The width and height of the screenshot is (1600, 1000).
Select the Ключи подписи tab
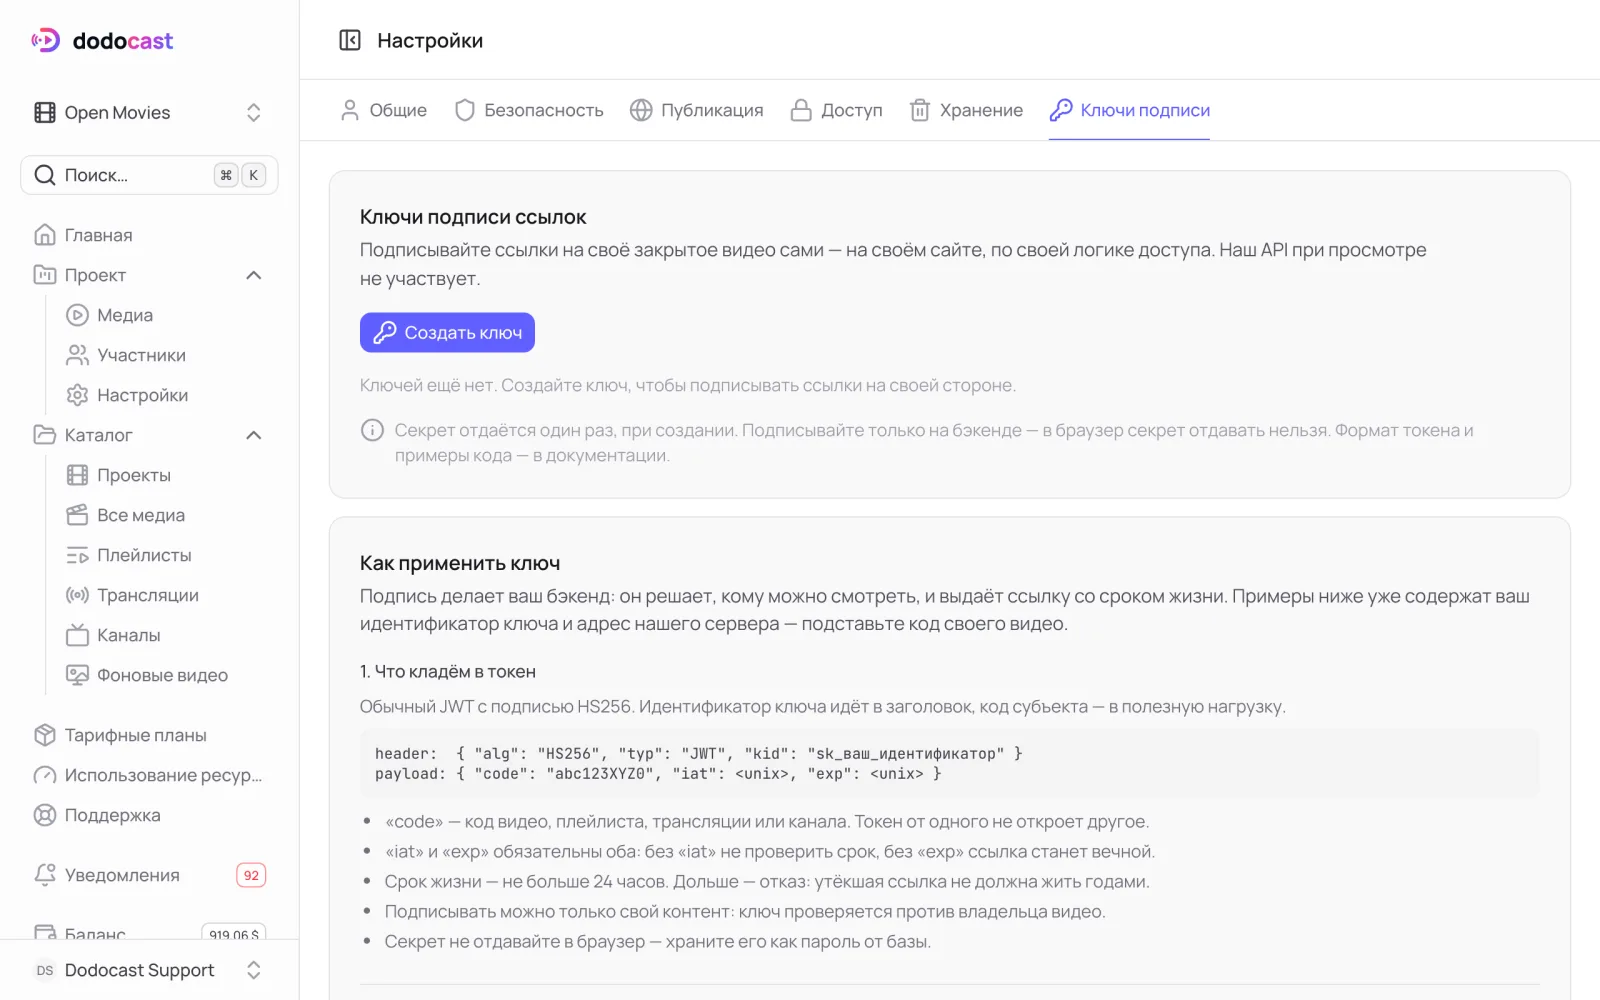1130,110
